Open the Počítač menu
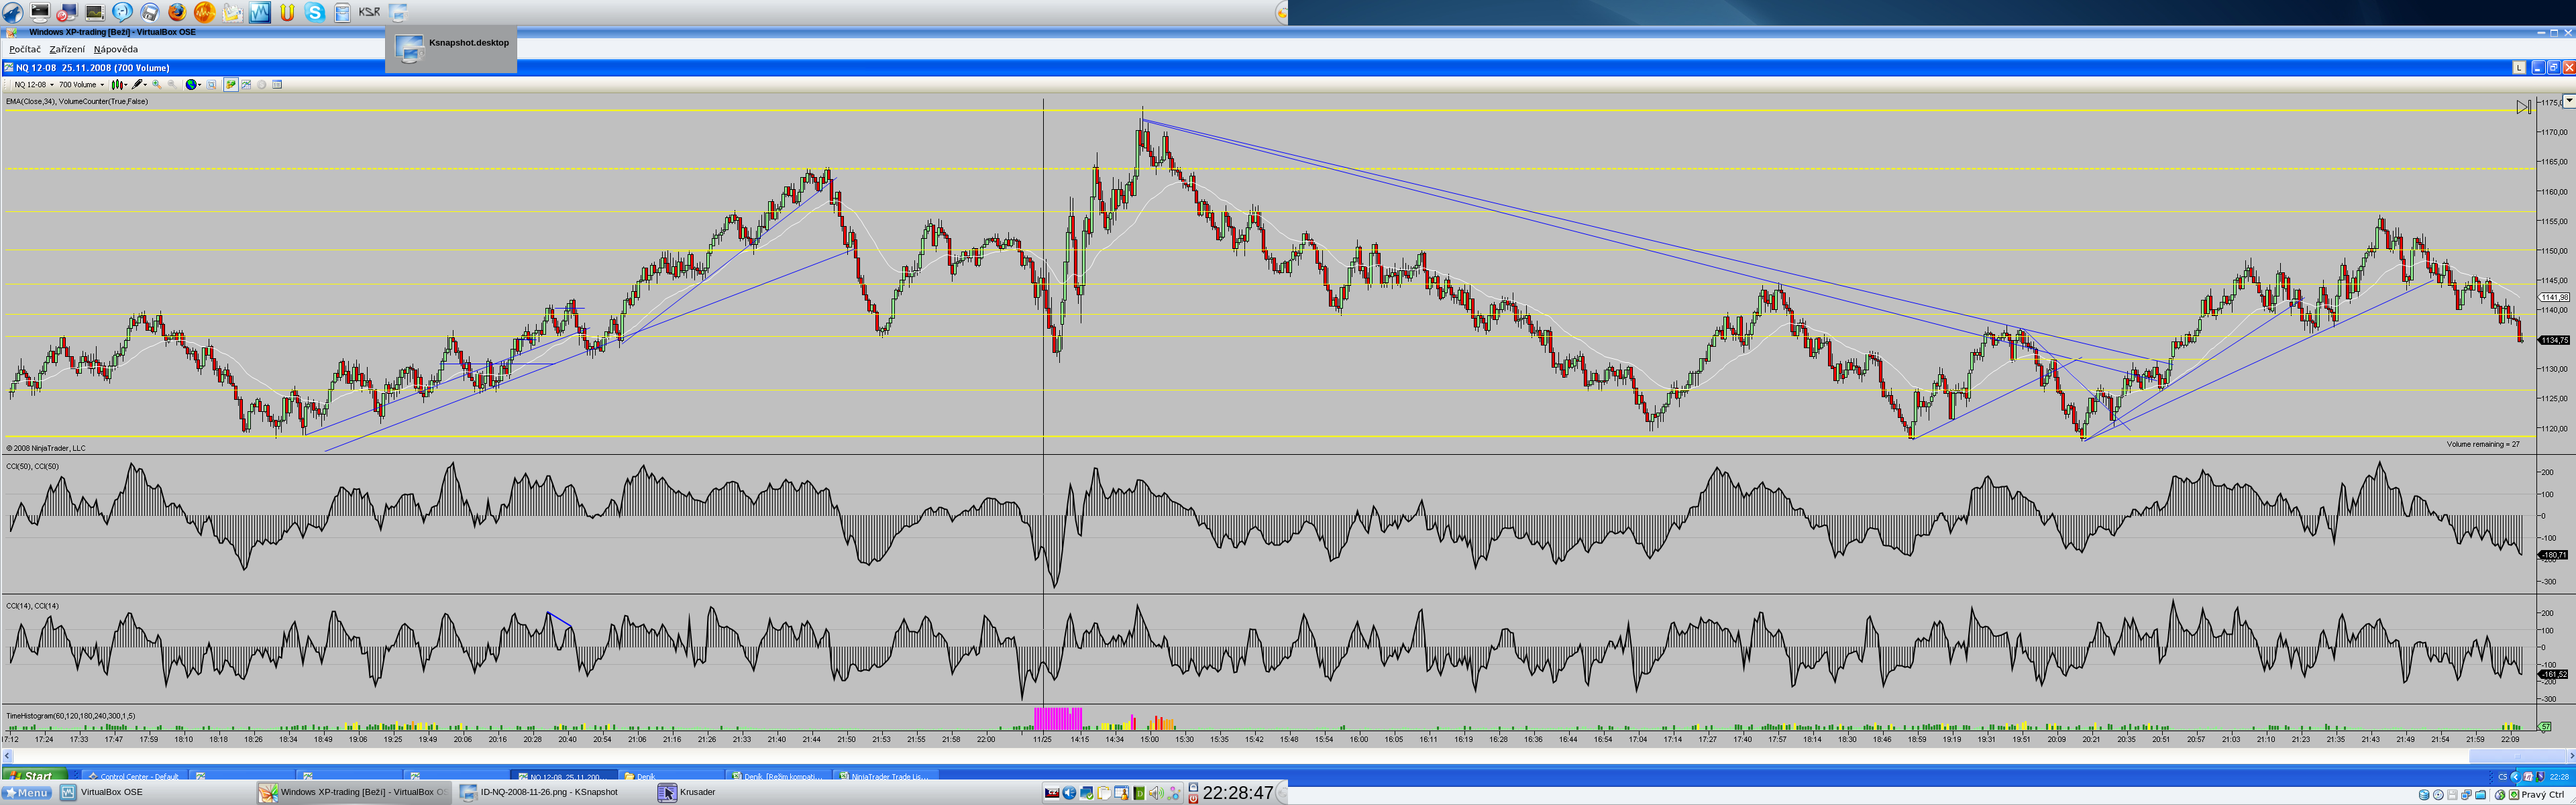 pos(25,49)
